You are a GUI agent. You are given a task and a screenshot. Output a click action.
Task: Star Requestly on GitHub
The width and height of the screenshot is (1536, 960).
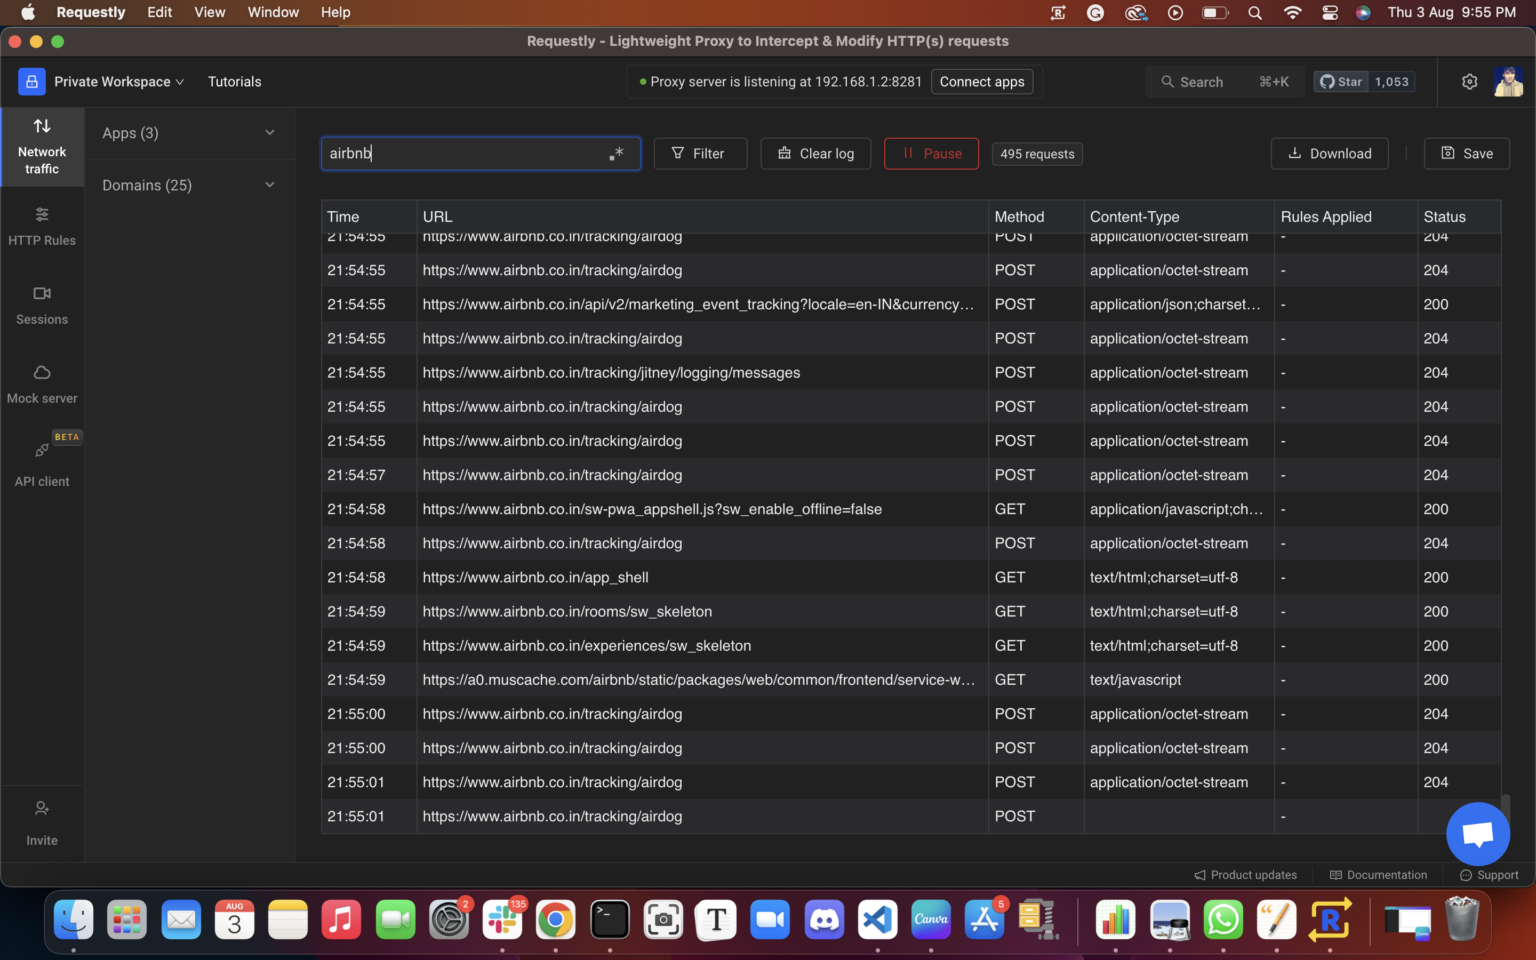pyautogui.click(x=1341, y=81)
